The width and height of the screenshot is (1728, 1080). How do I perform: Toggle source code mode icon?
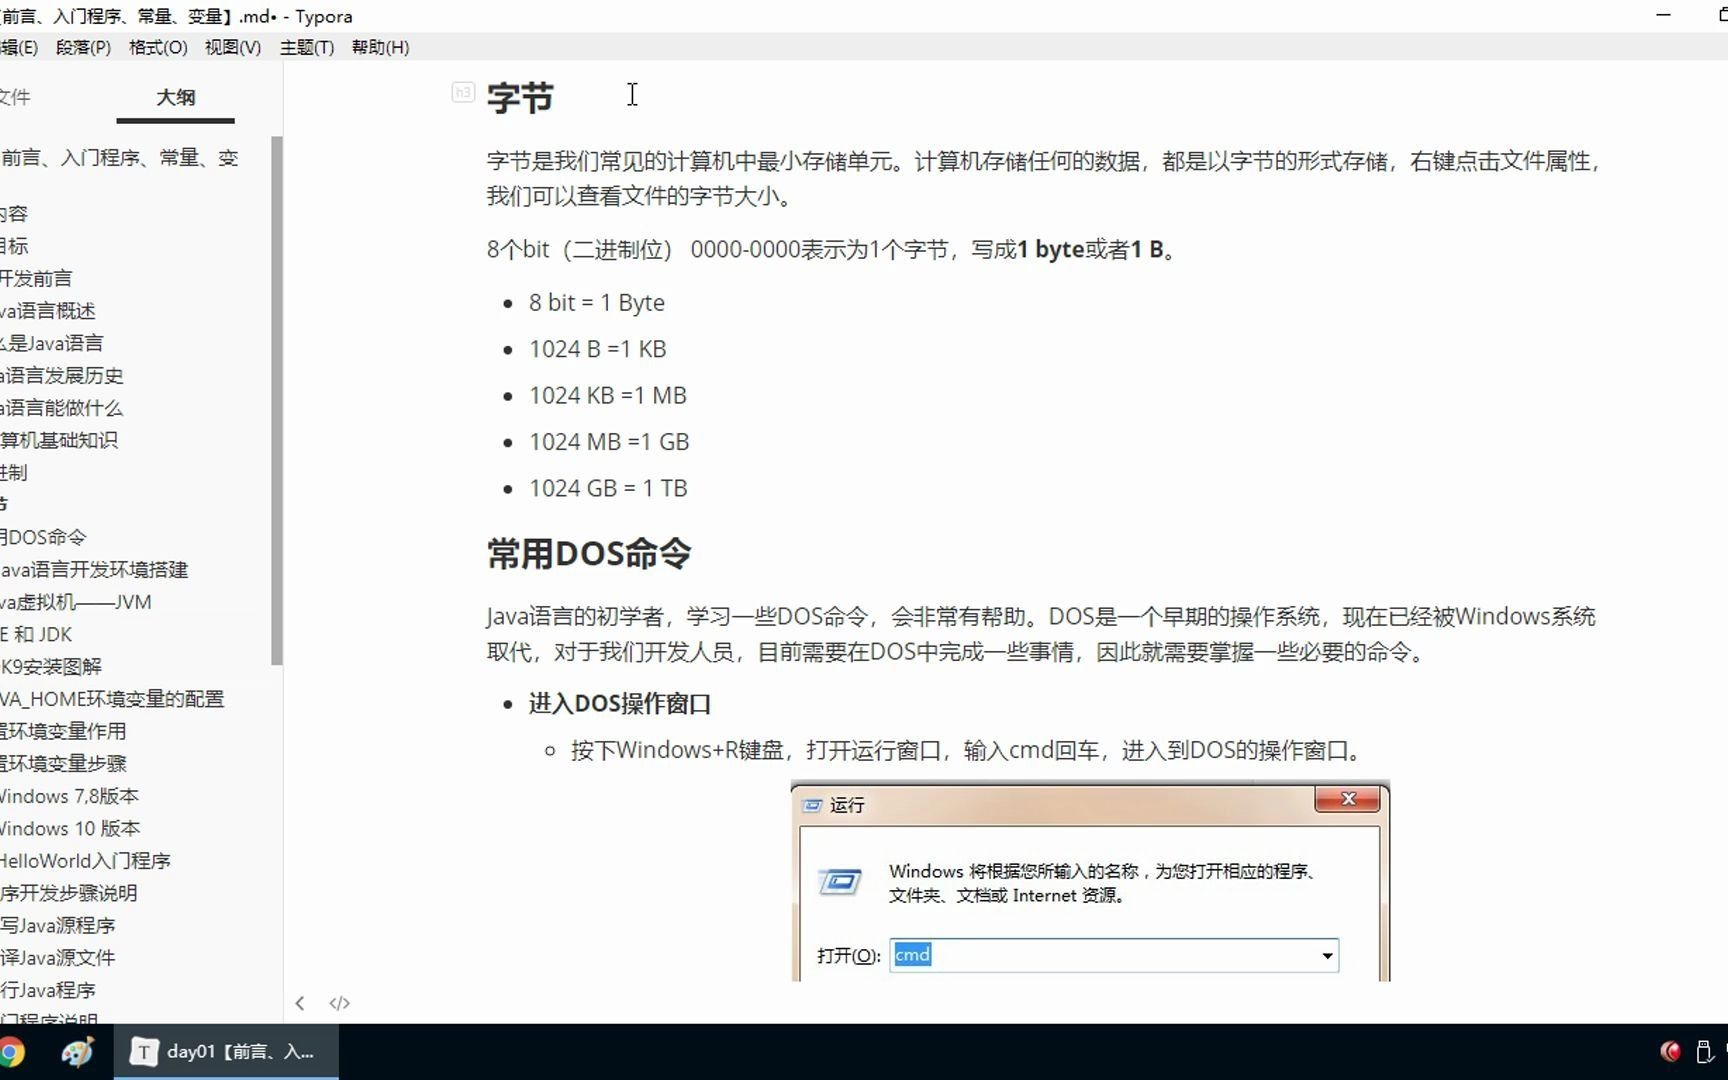pos(340,1003)
